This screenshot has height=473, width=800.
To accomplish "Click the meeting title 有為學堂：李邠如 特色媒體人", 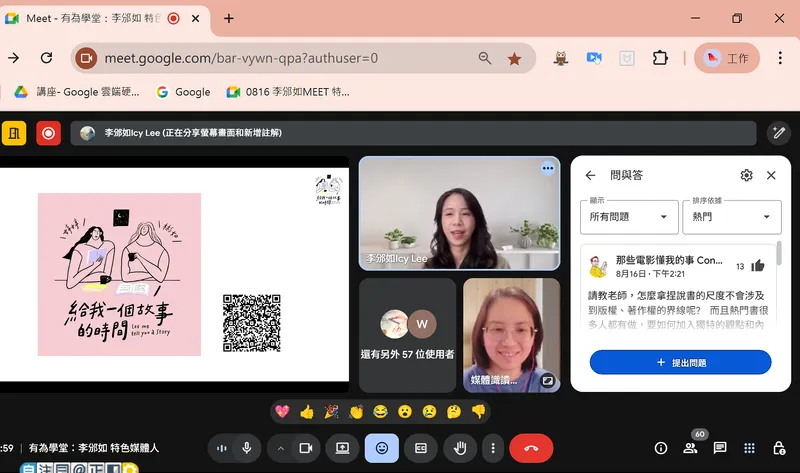I will pyautogui.click(x=94, y=448).
